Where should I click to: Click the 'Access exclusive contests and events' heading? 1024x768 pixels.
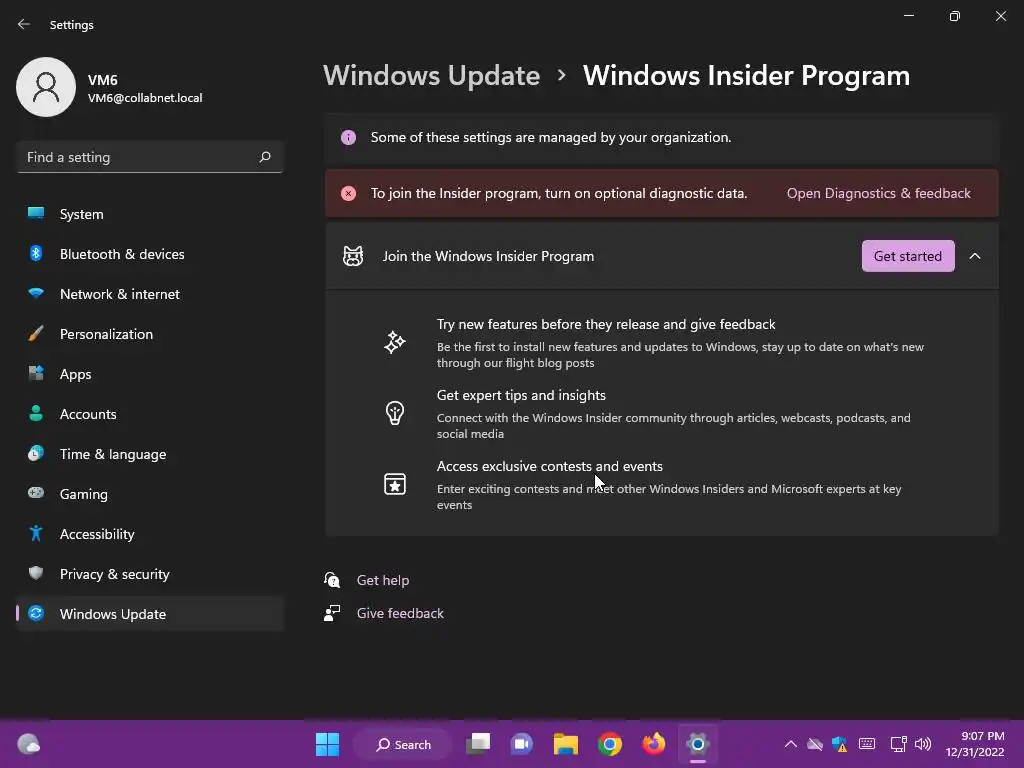pyautogui.click(x=550, y=466)
